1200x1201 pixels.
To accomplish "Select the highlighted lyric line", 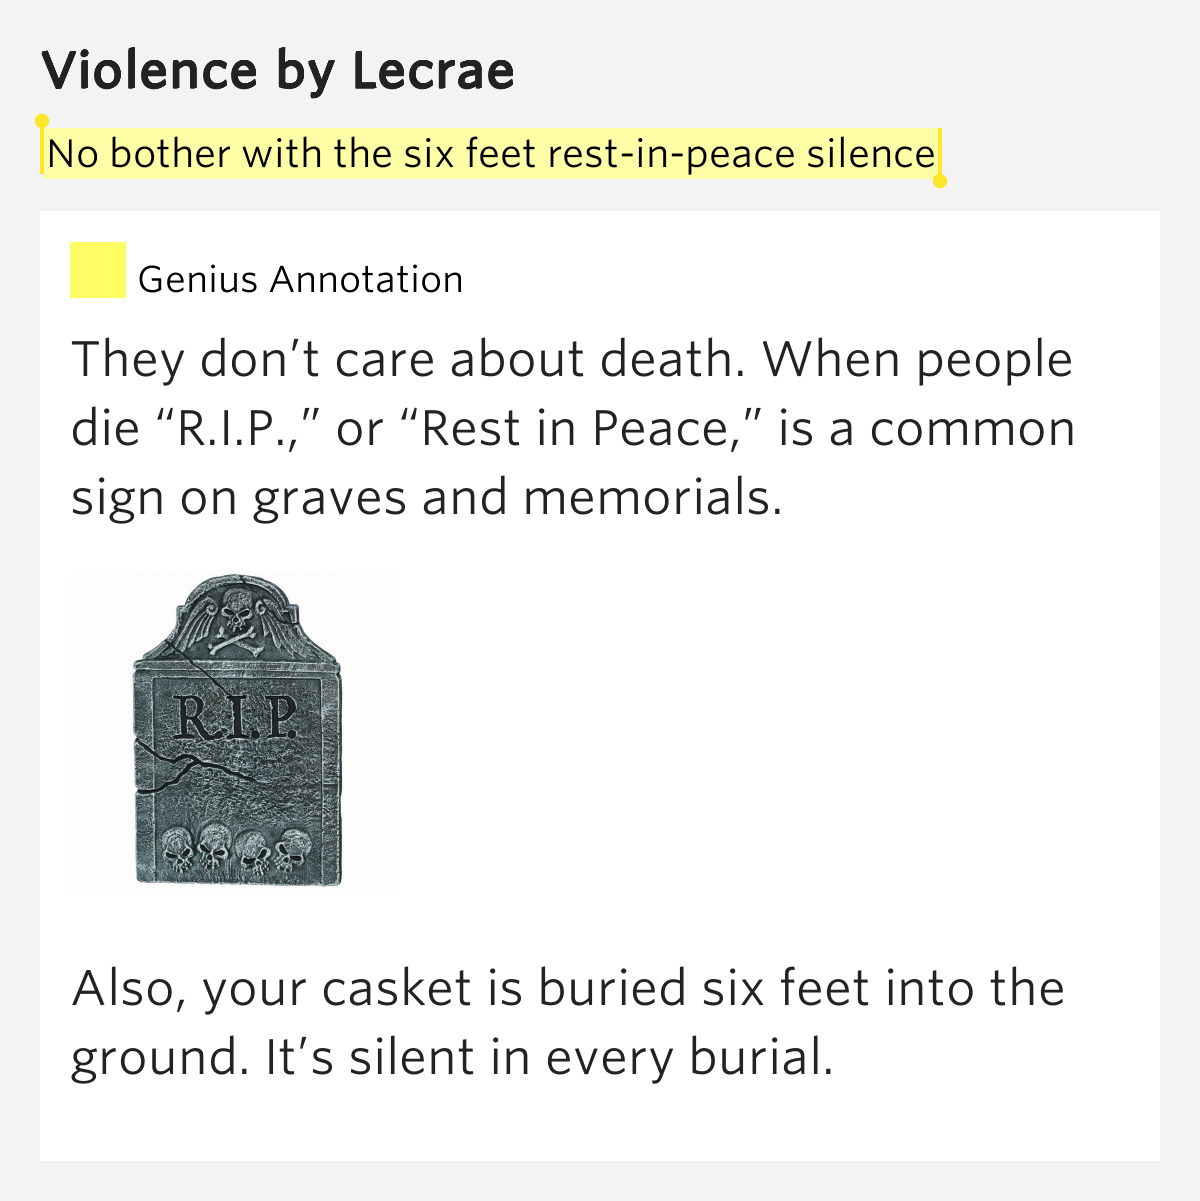I will tap(490, 154).
